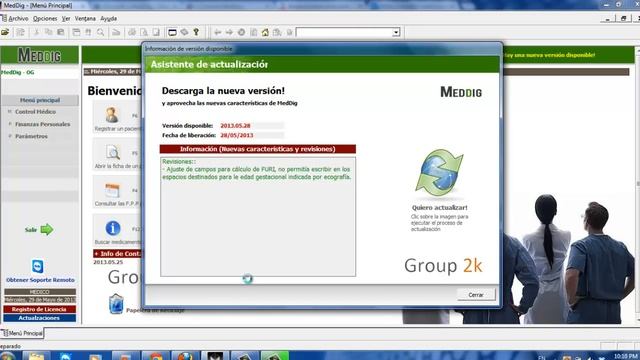Viewport: 640px width, 360px height.
Task: Open the Ayuda menu
Action: point(109,18)
